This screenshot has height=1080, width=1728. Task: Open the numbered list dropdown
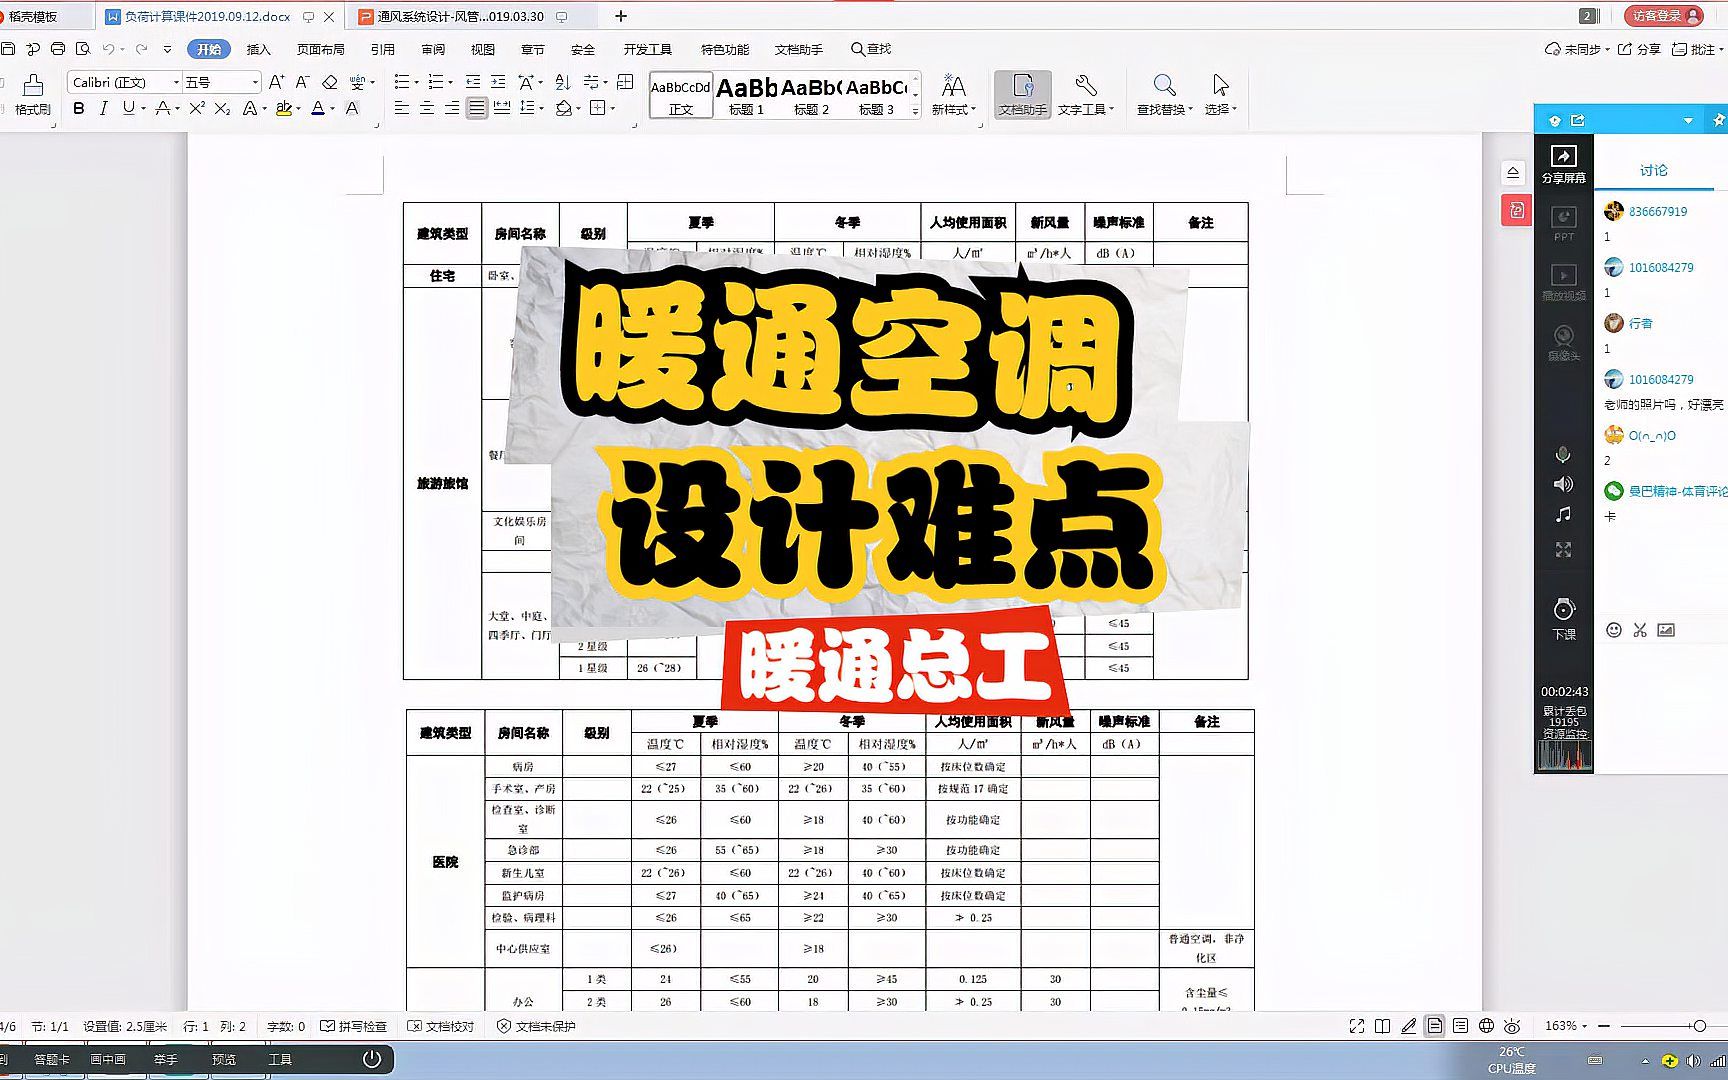pyautogui.click(x=451, y=82)
